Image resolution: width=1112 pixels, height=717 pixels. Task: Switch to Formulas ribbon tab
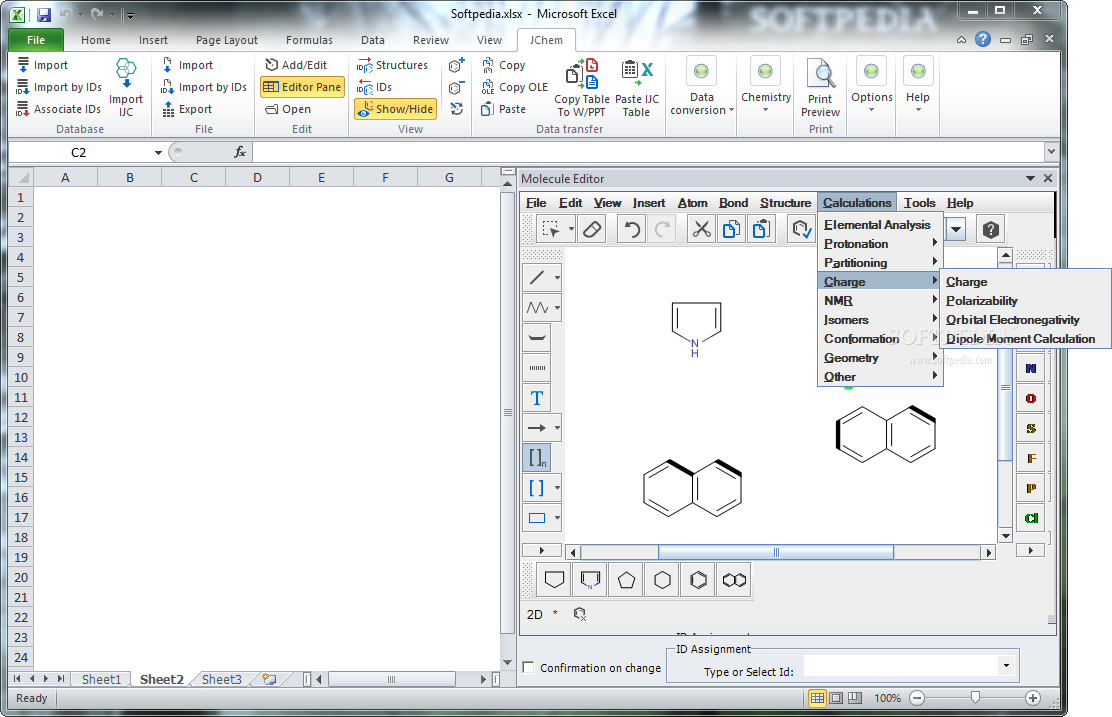[x=309, y=40]
